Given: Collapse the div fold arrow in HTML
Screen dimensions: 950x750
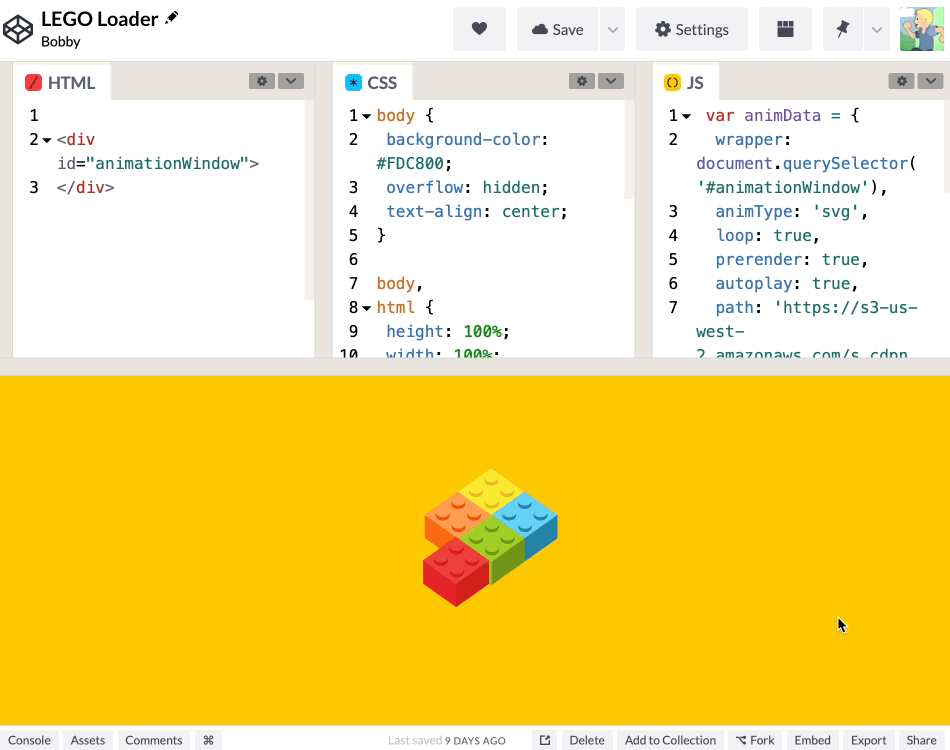Looking at the screenshot, I should [x=47, y=141].
